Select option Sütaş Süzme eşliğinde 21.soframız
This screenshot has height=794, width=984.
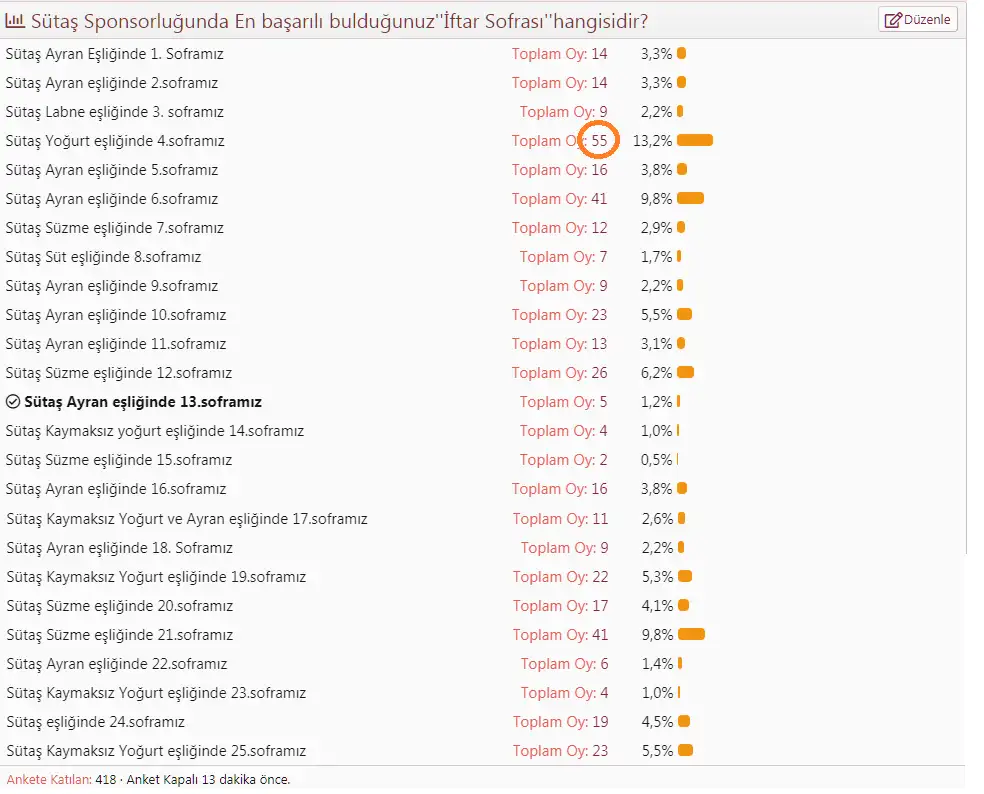click(119, 635)
